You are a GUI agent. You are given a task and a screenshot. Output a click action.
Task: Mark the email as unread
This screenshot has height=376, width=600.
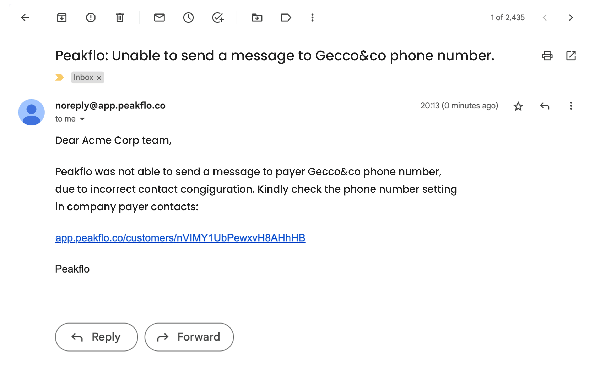click(x=159, y=18)
